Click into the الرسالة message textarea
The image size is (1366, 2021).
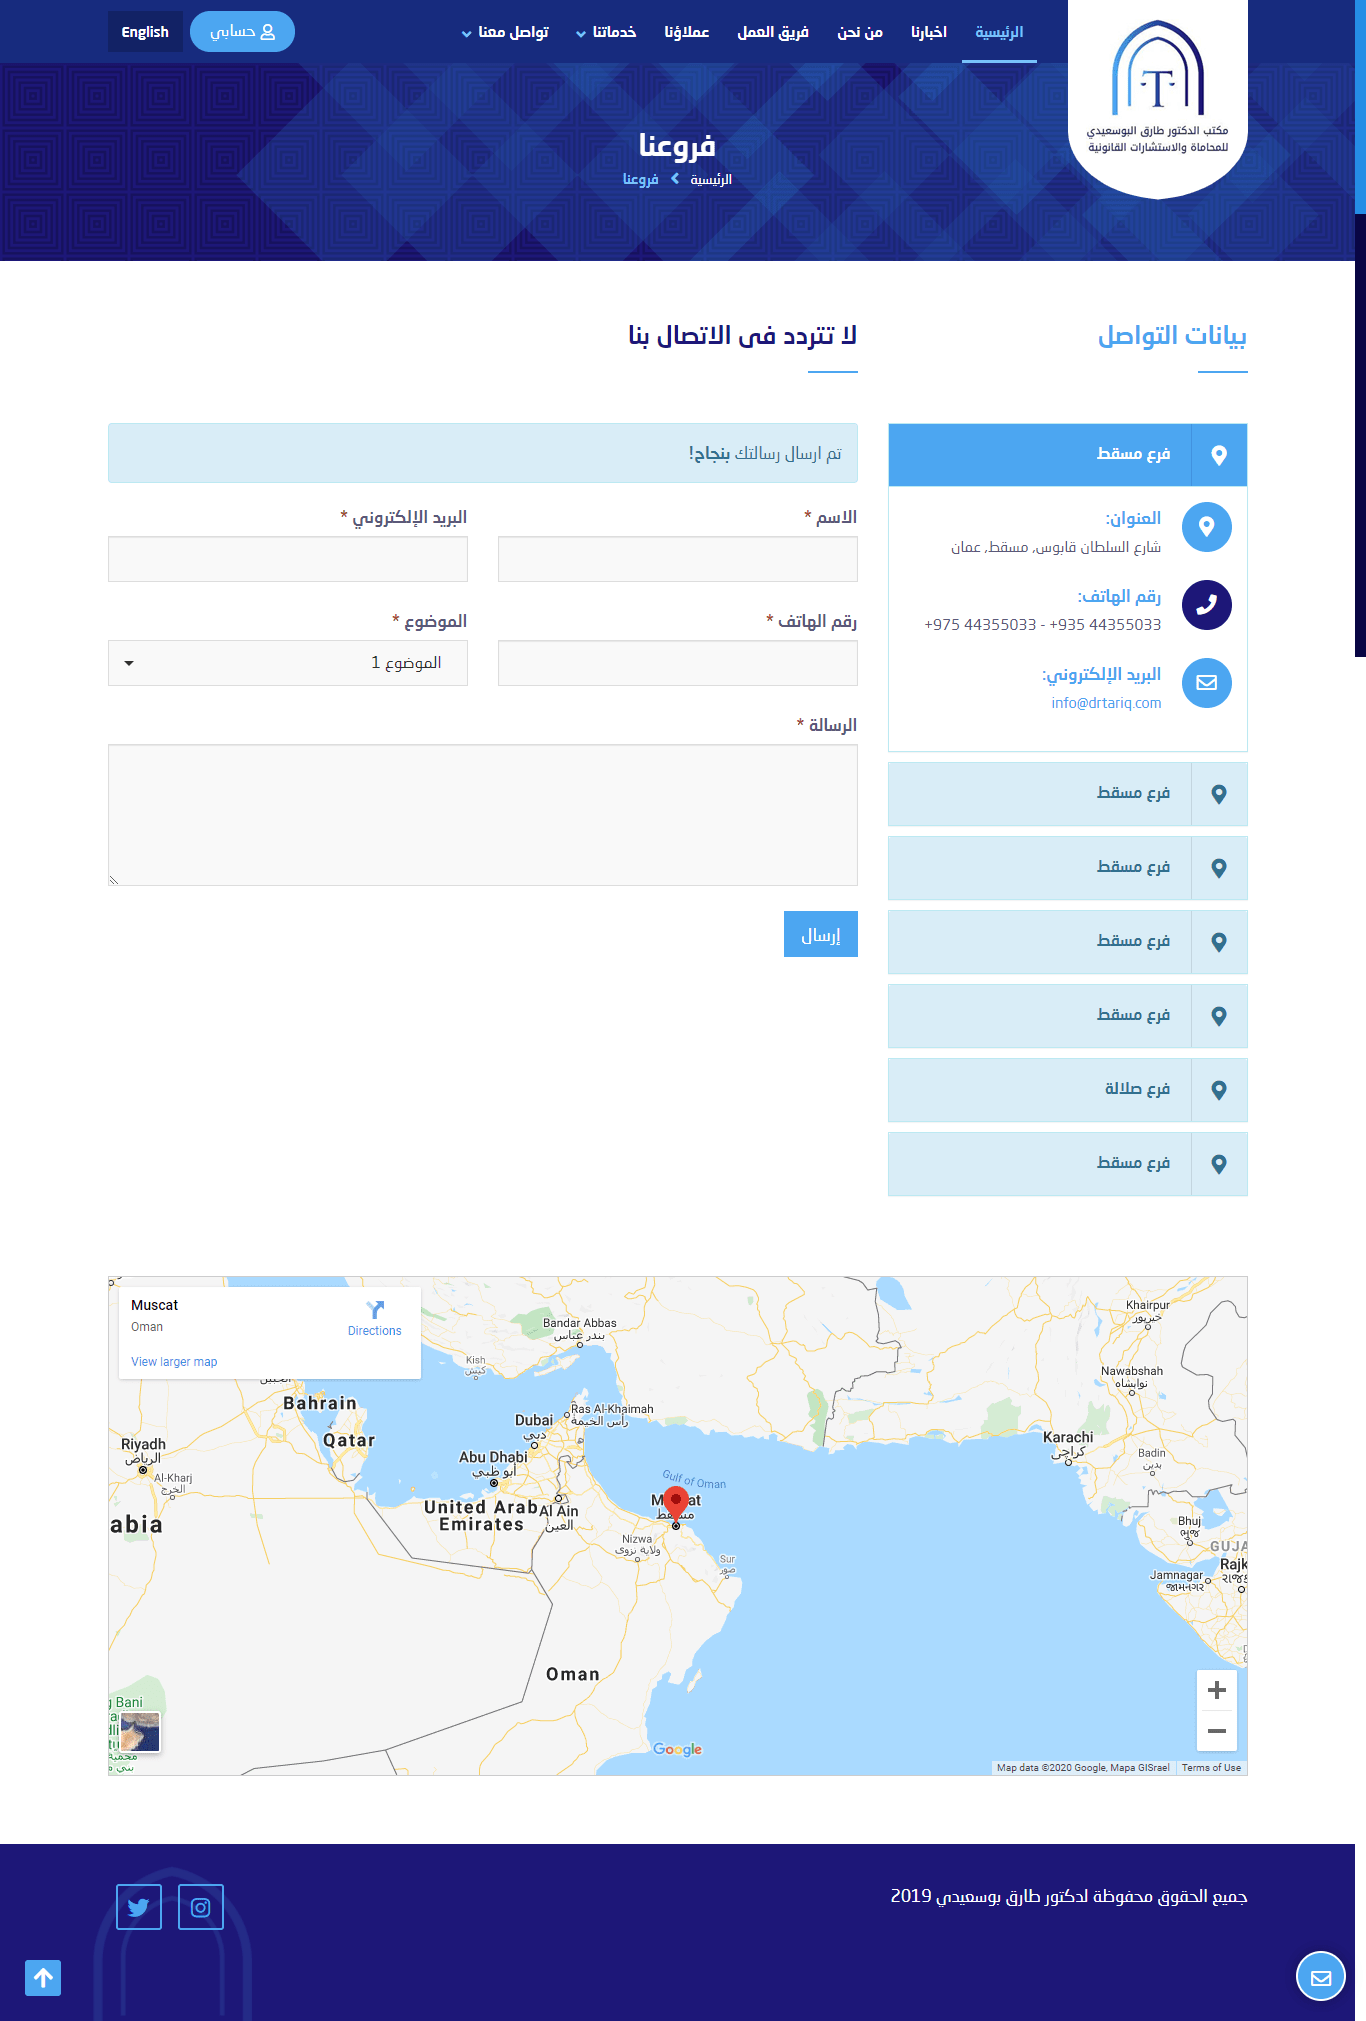tap(483, 815)
